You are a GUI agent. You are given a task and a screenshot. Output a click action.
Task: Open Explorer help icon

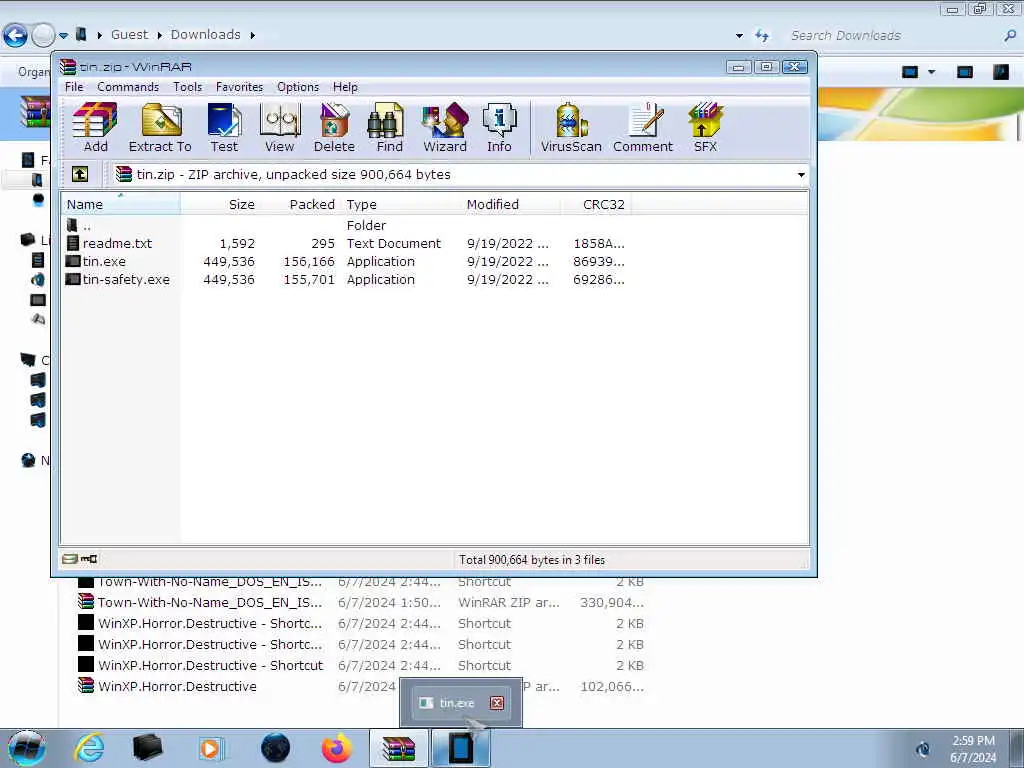coord(1001,72)
